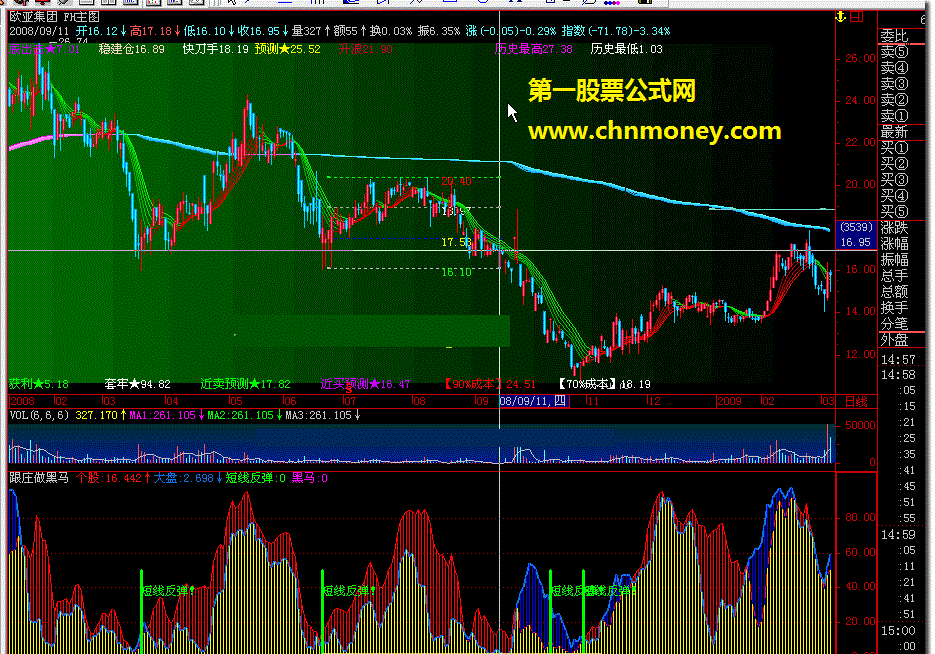This screenshot has width=935, height=654.
Task: Click the 历史最高27.38 label
Action: click(534, 49)
